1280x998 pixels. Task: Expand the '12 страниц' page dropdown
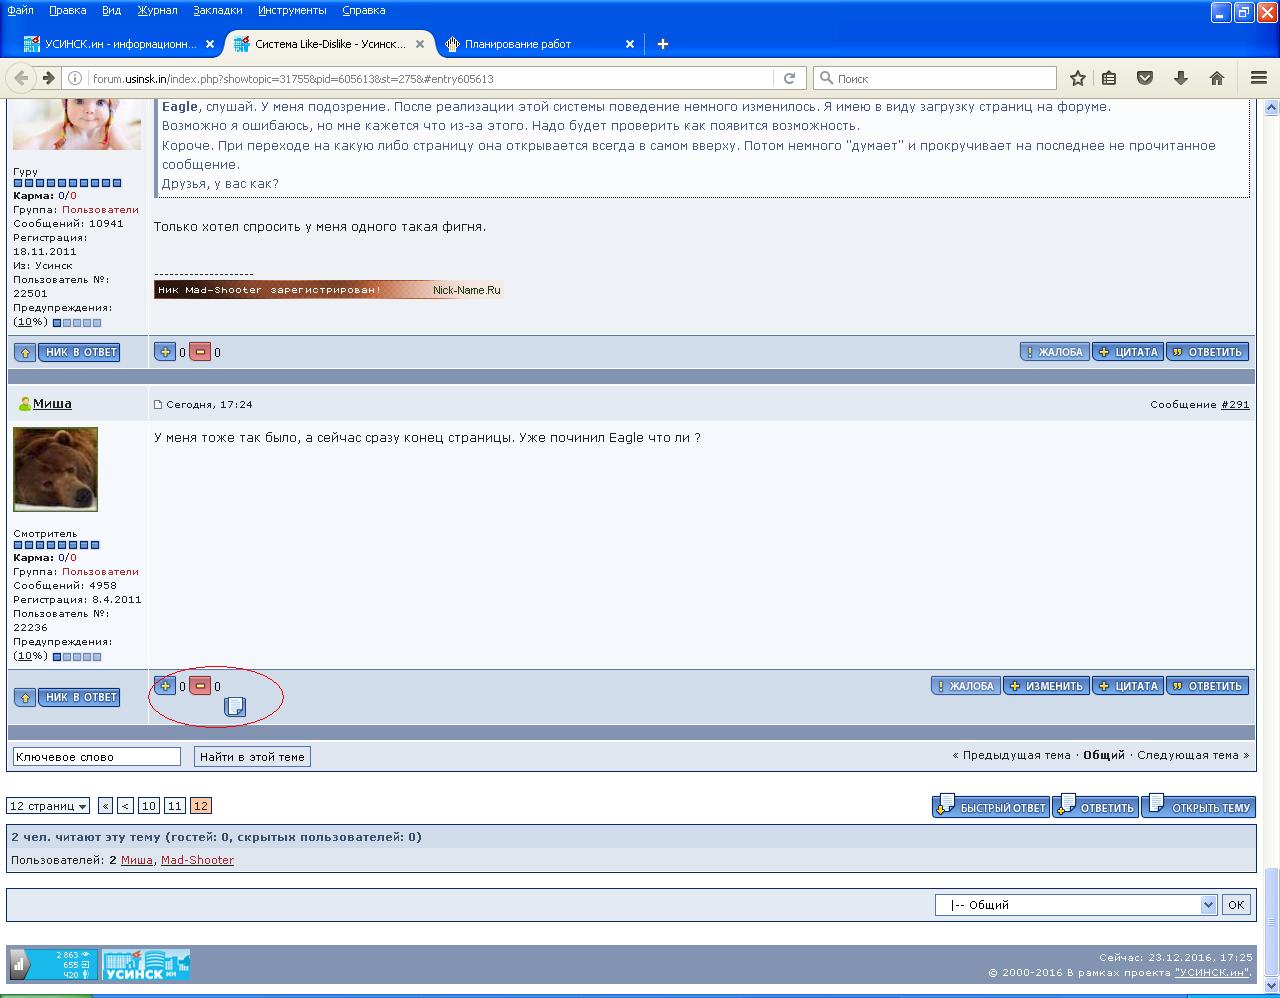pyautogui.click(x=48, y=806)
